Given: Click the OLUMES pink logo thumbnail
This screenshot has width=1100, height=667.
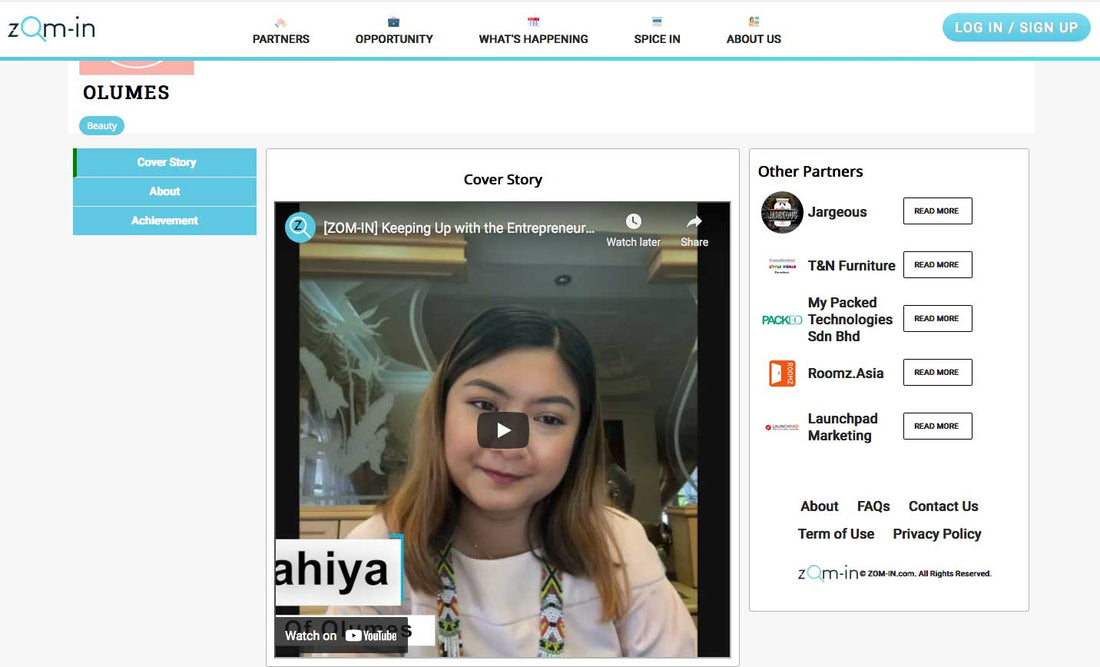Looking at the screenshot, I should click(137, 67).
